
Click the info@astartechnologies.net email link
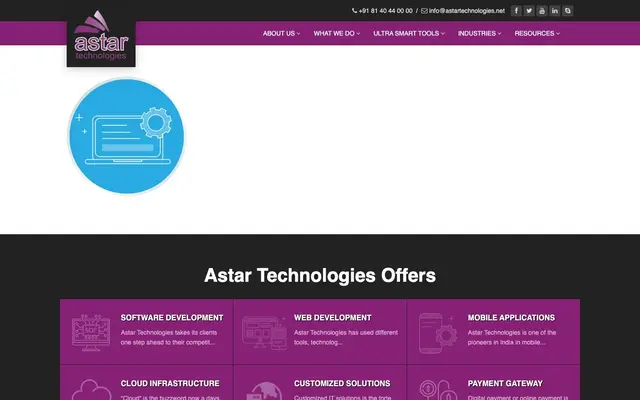467,11
